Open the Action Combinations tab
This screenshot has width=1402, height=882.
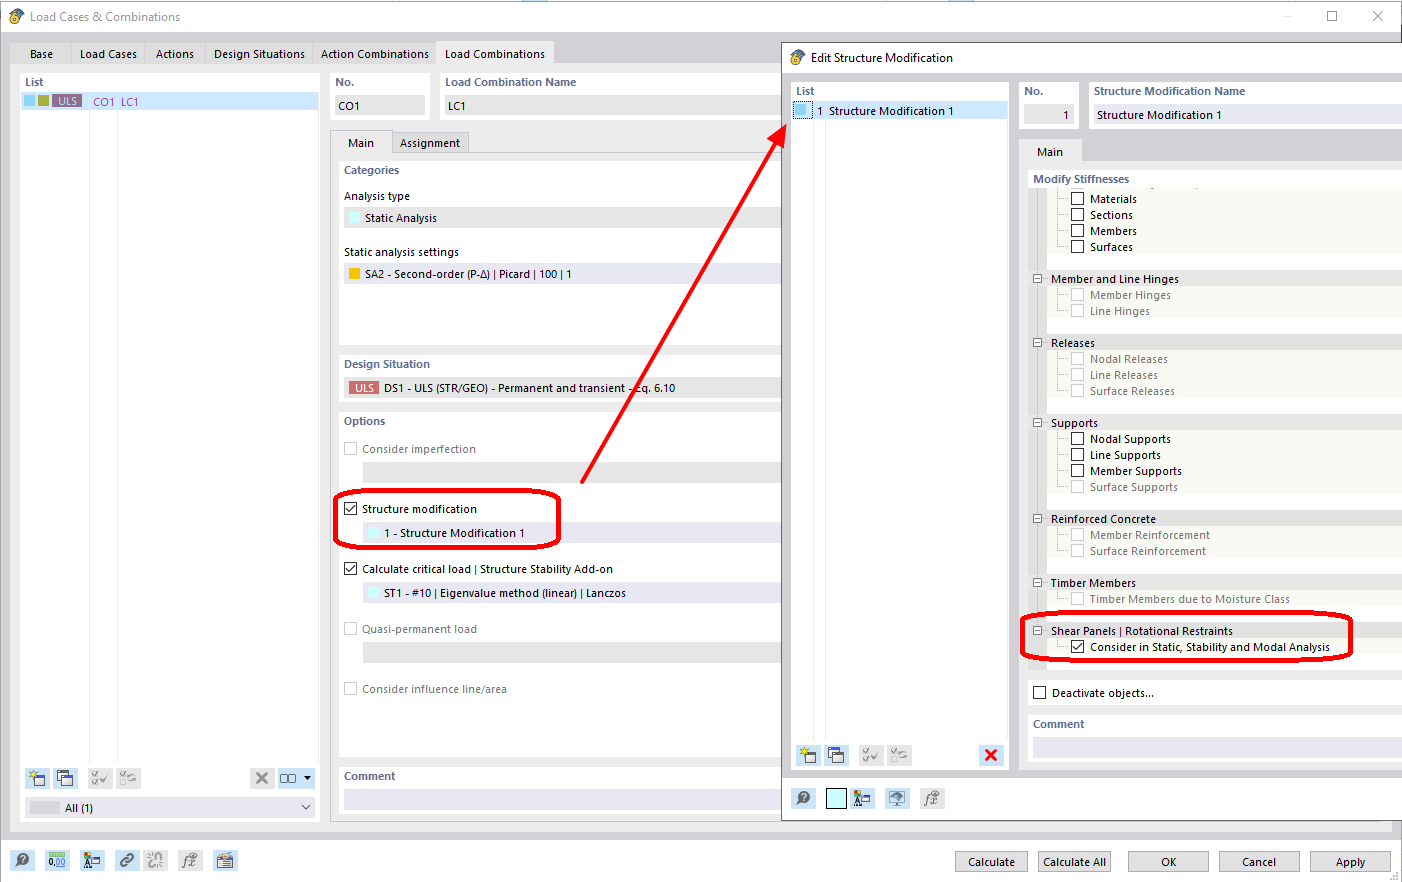click(x=374, y=53)
